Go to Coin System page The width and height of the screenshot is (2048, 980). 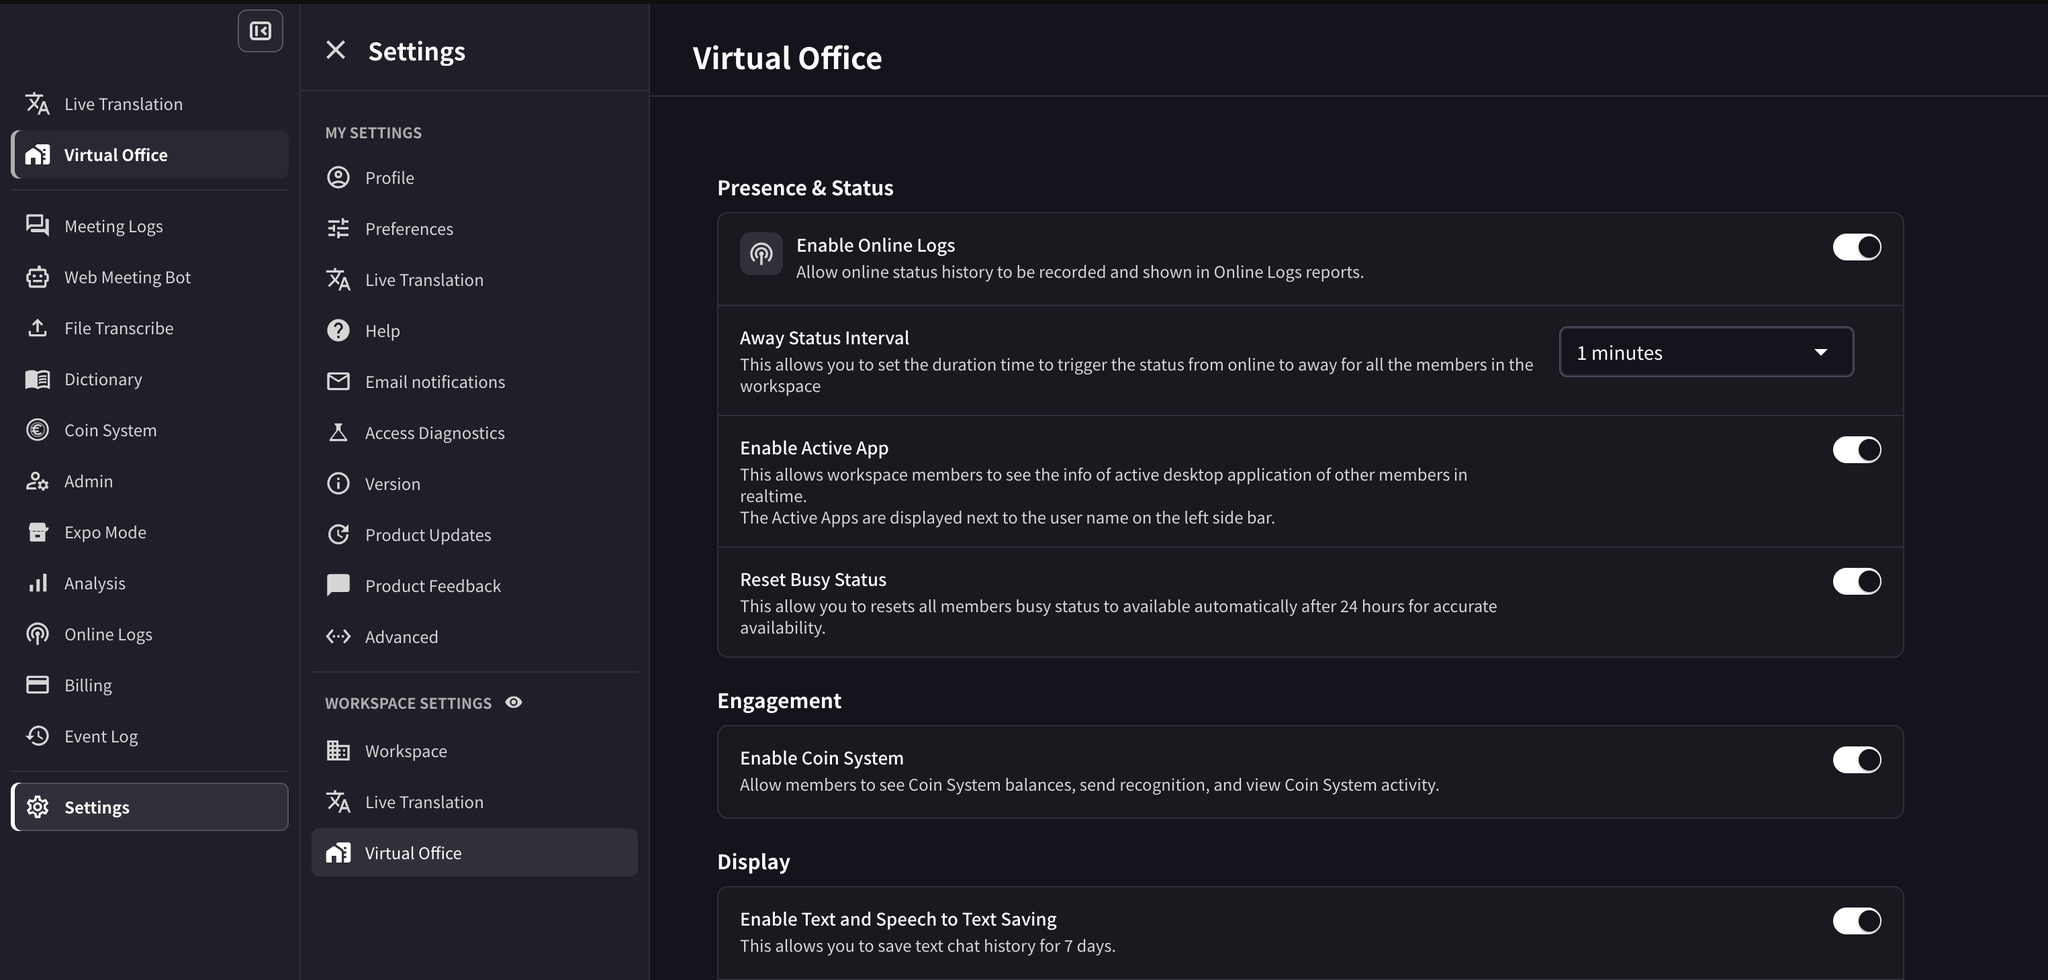point(150,430)
